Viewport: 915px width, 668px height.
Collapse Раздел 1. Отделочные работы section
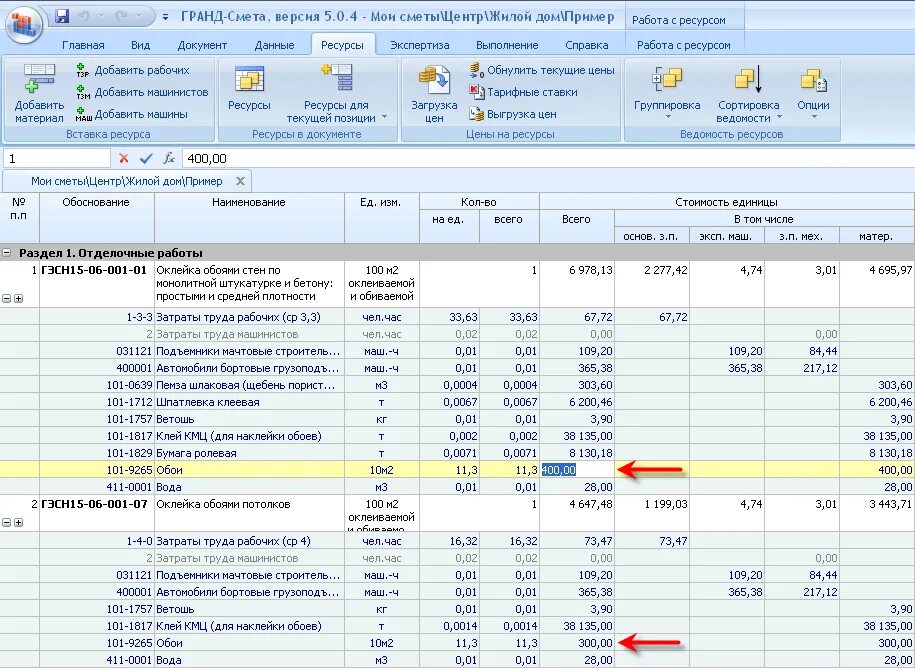click(x=7, y=253)
